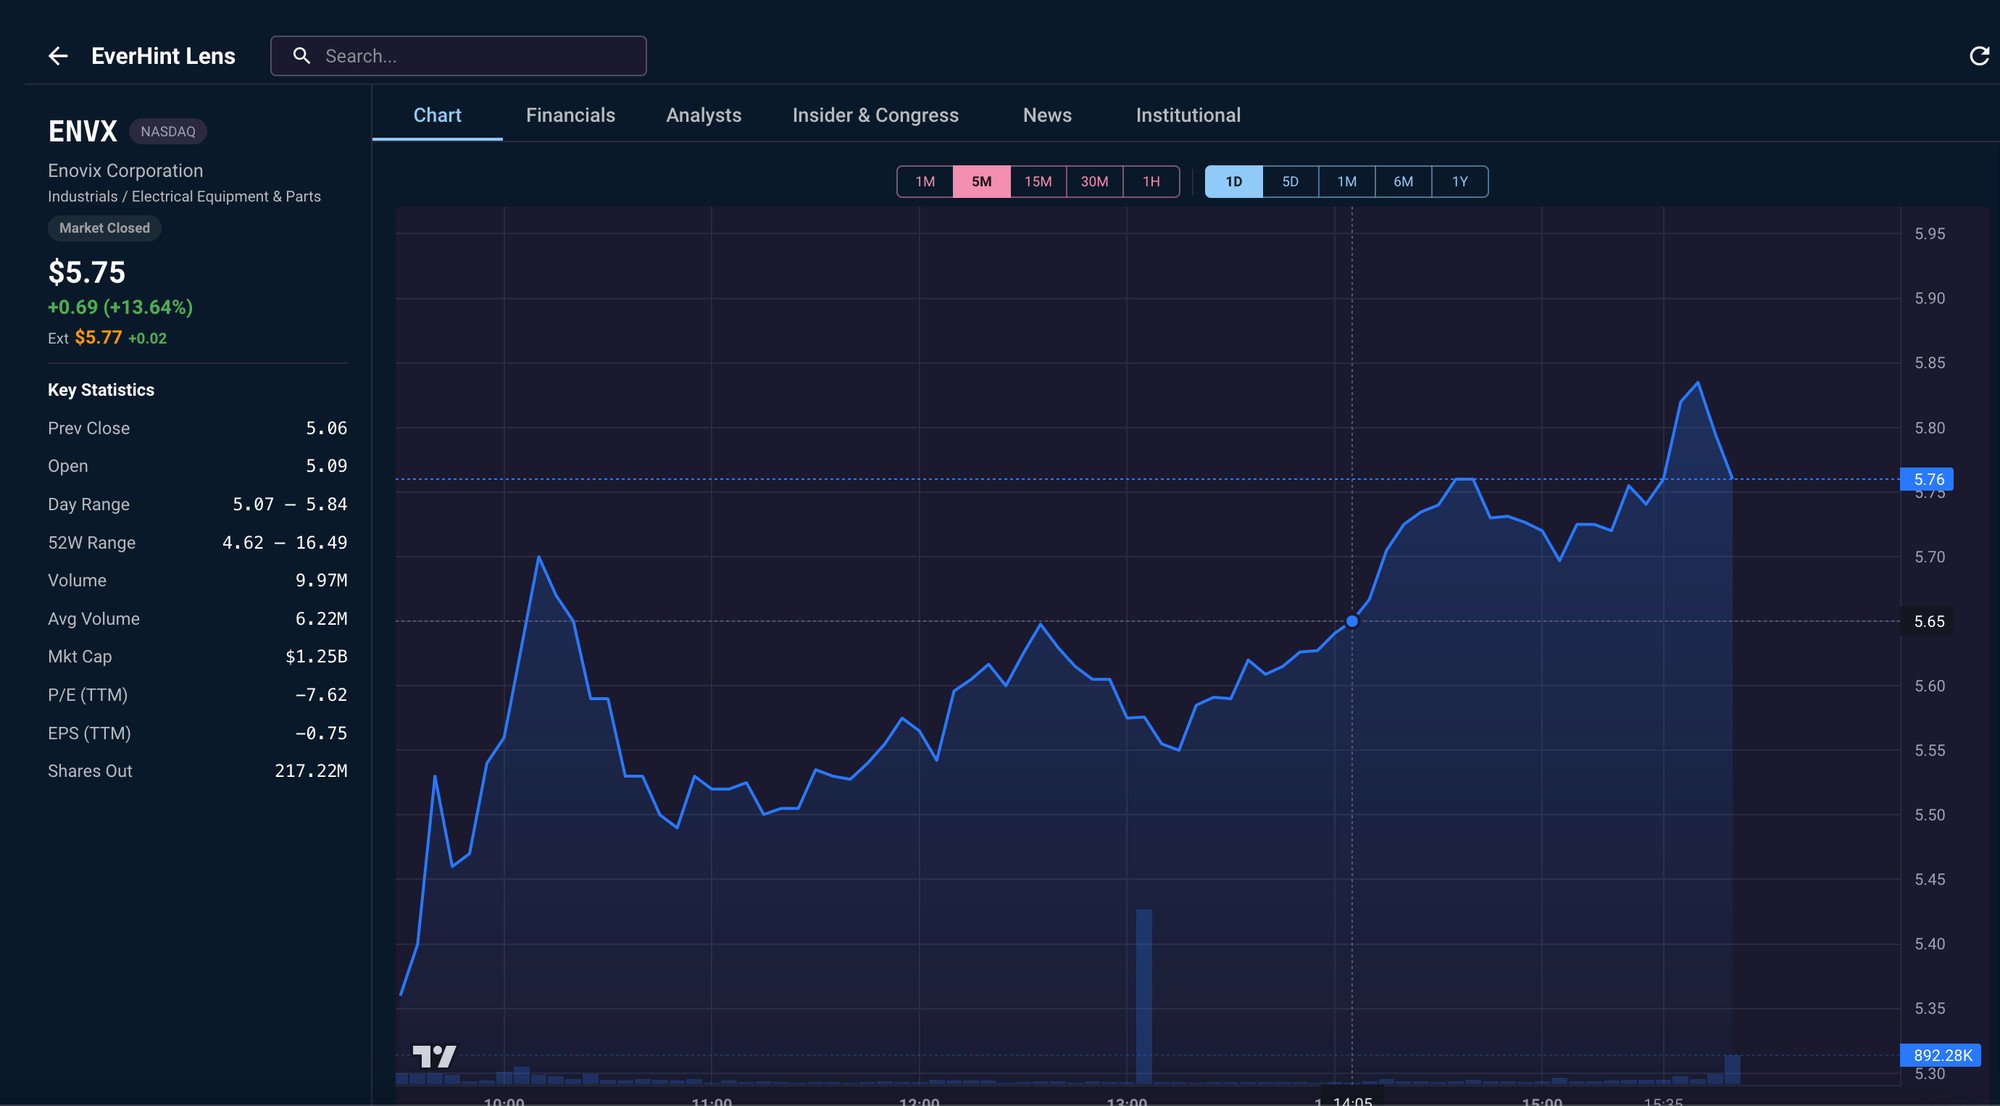This screenshot has width=2000, height=1106.
Task: Switch range to 1Y
Action: pos(1459,182)
